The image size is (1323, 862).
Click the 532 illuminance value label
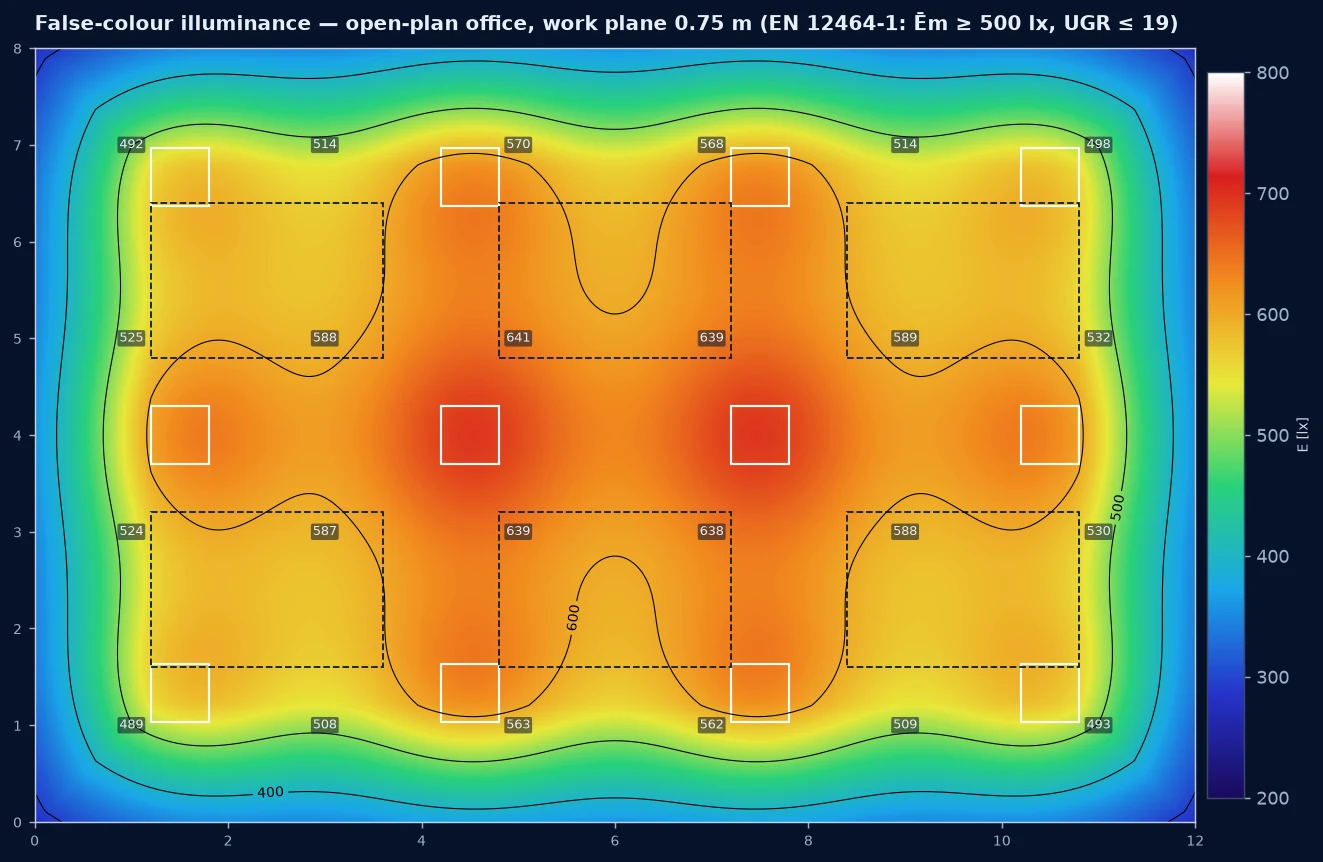pyautogui.click(x=1098, y=338)
